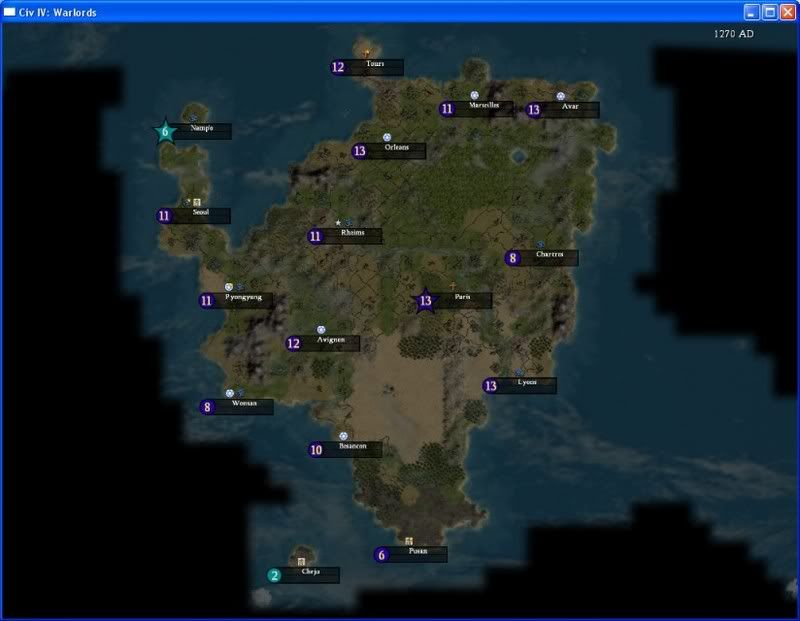Screen dimensions: 800x621
Task: Click the religion icon above Avignon
Action: (x=321, y=330)
